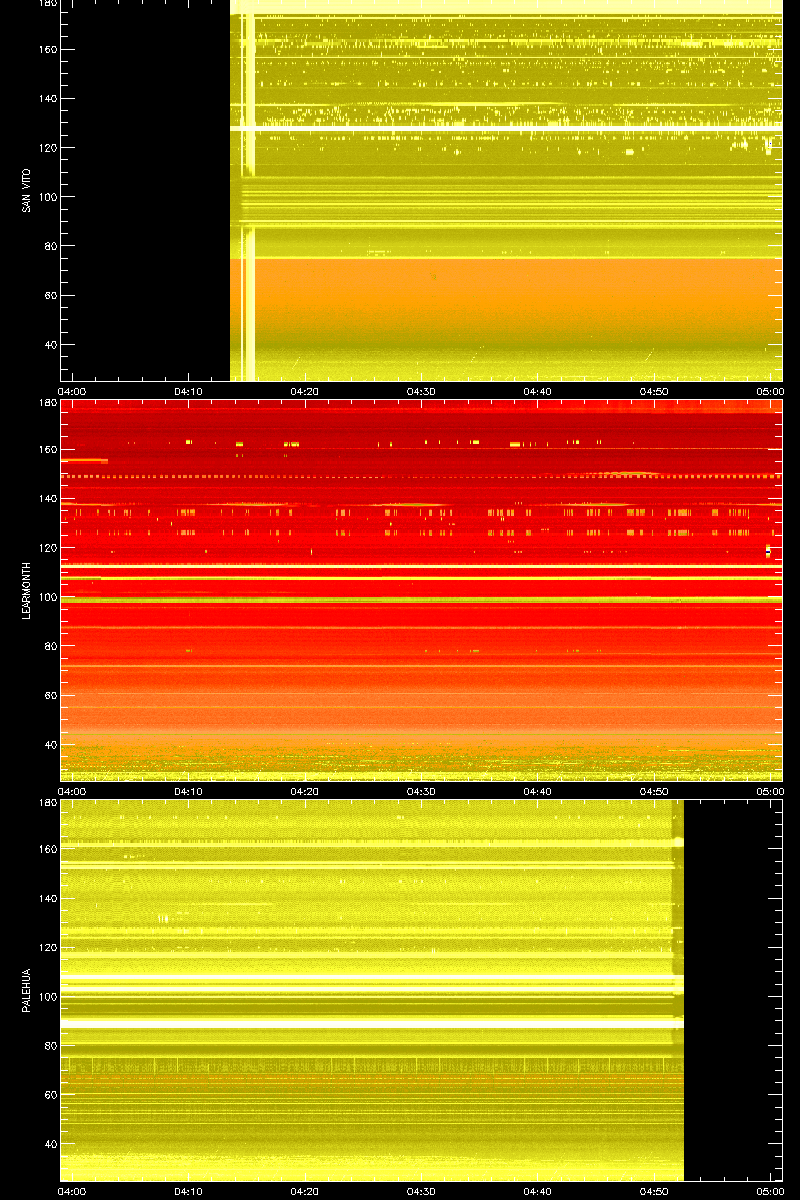Click the PALEHUA station axis label
This screenshot has height=1200, width=800.
26,990
